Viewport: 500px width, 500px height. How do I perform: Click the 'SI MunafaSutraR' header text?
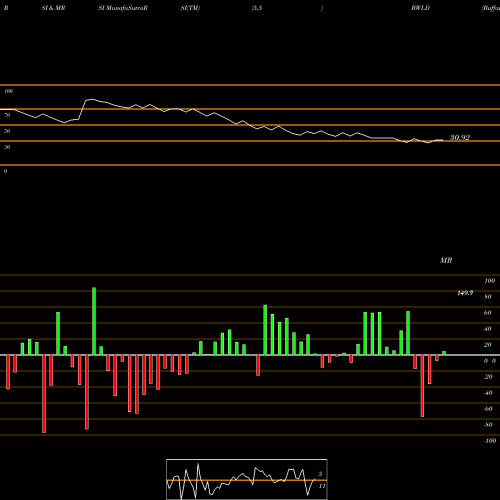tap(123, 8)
